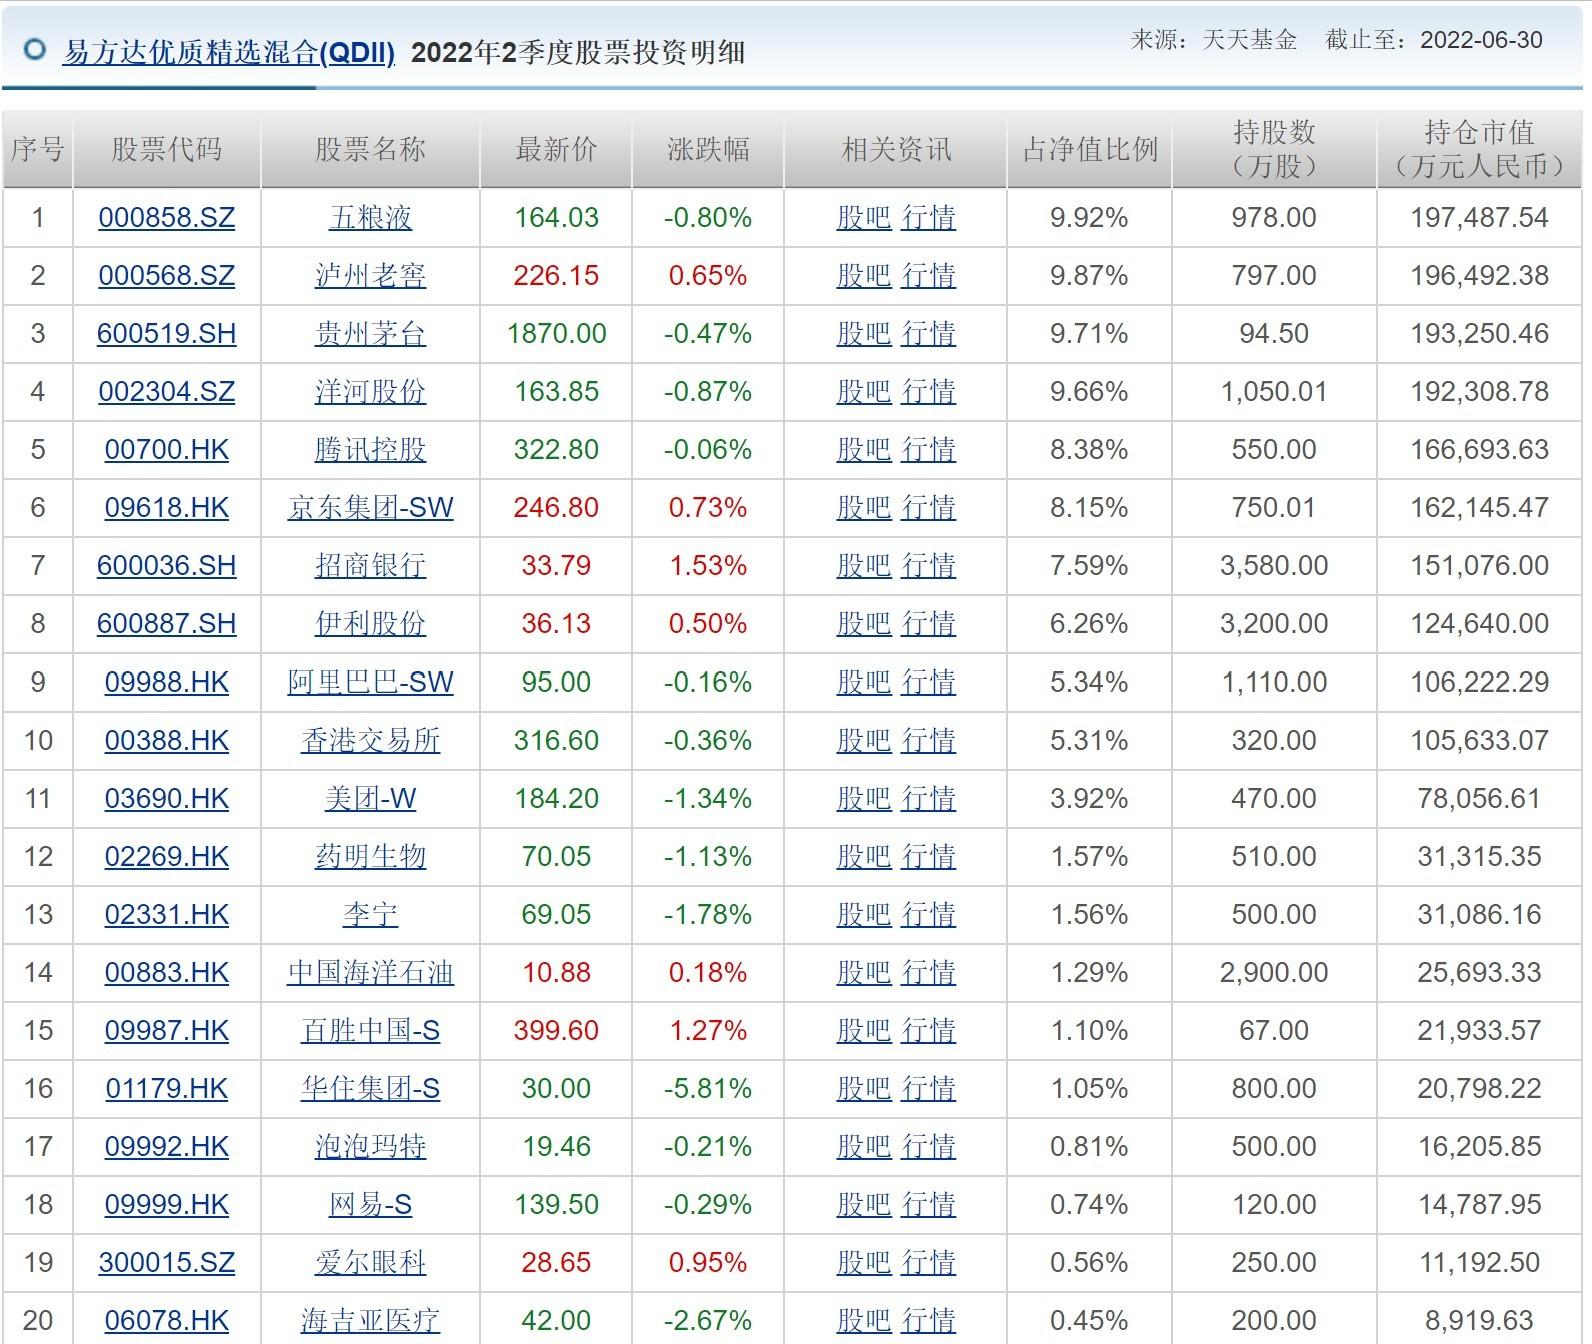Open stock code 03690.HK
The height and width of the screenshot is (1344, 1592).
point(167,798)
